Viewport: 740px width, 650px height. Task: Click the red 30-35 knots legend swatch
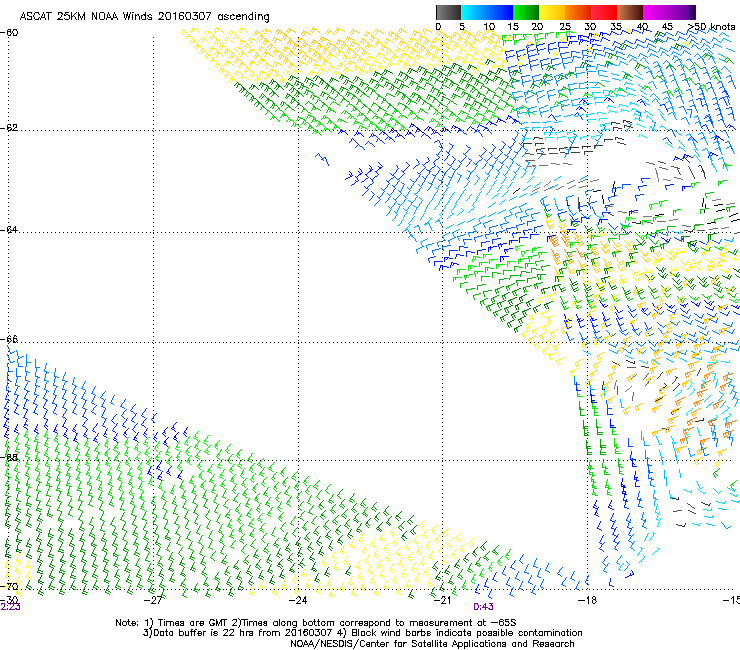(604, 12)
